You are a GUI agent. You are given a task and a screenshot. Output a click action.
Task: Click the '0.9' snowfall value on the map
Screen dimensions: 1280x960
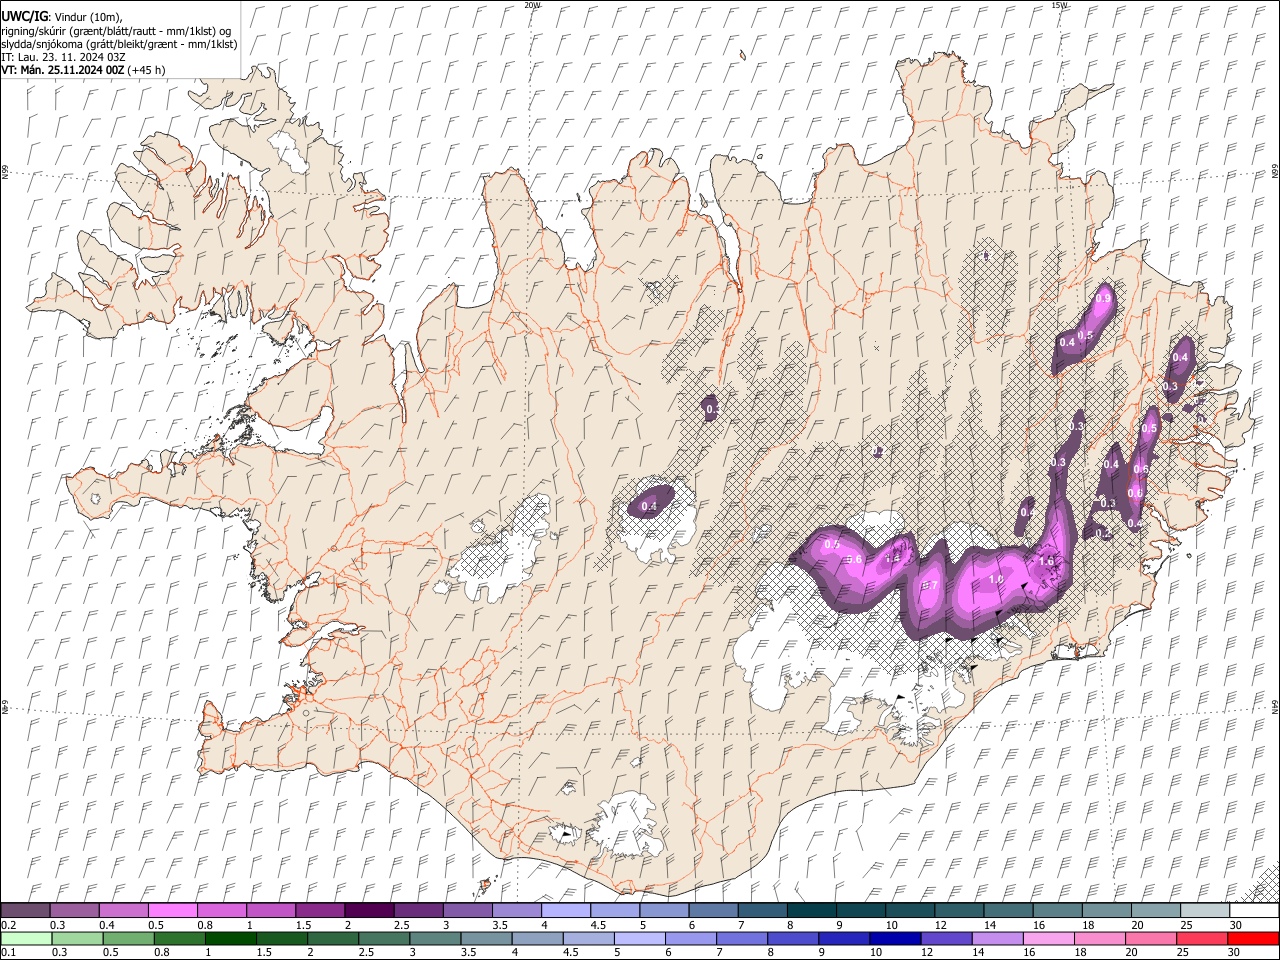(1104, 298)
